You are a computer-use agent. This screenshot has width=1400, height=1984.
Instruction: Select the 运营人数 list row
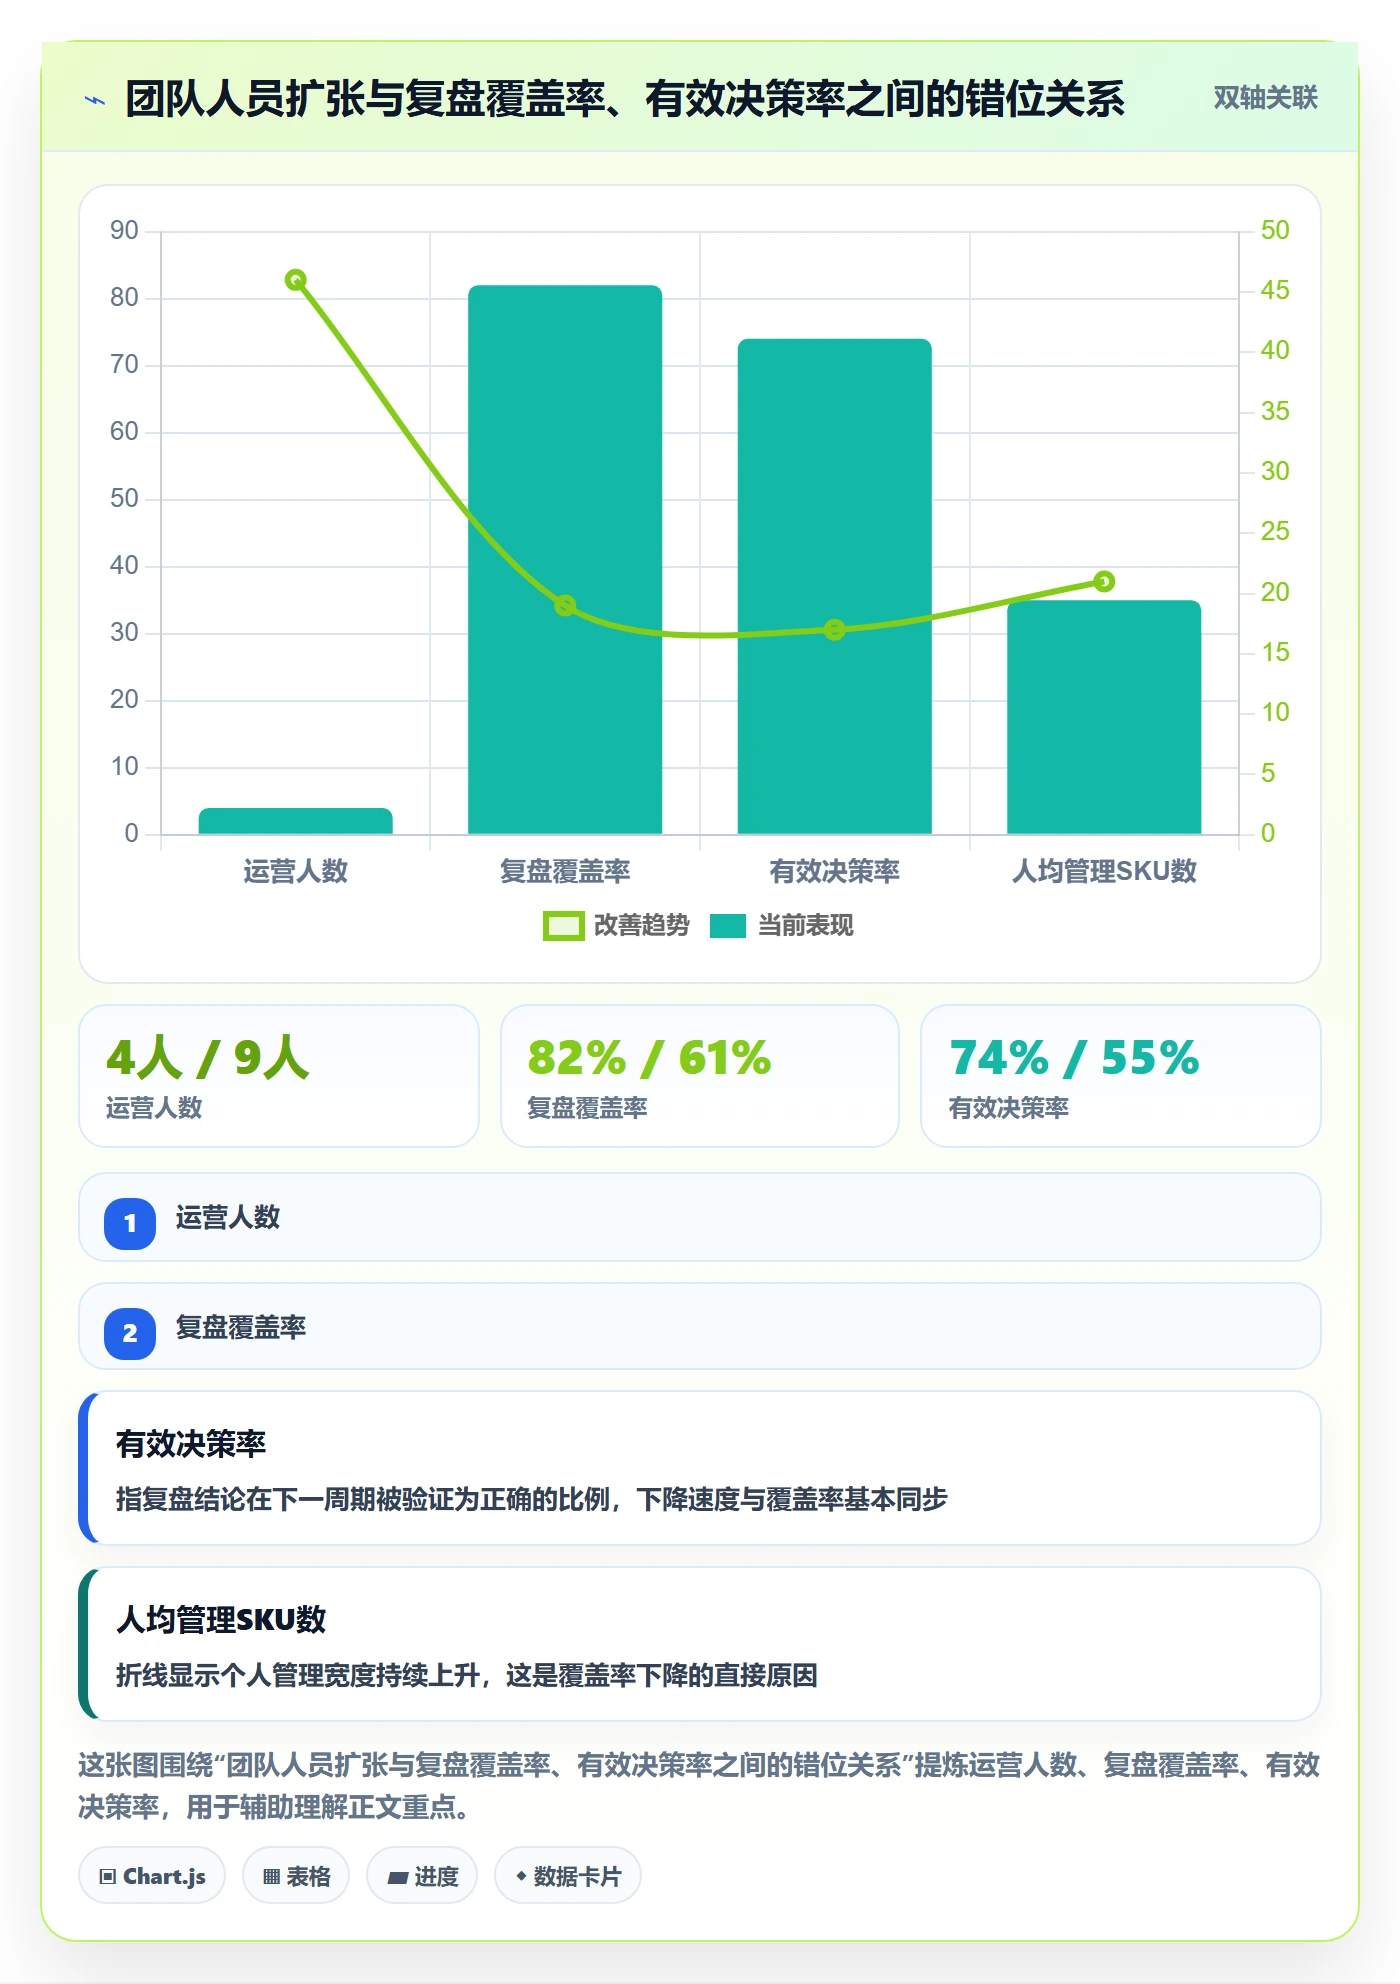click(x=700, y=1217)
